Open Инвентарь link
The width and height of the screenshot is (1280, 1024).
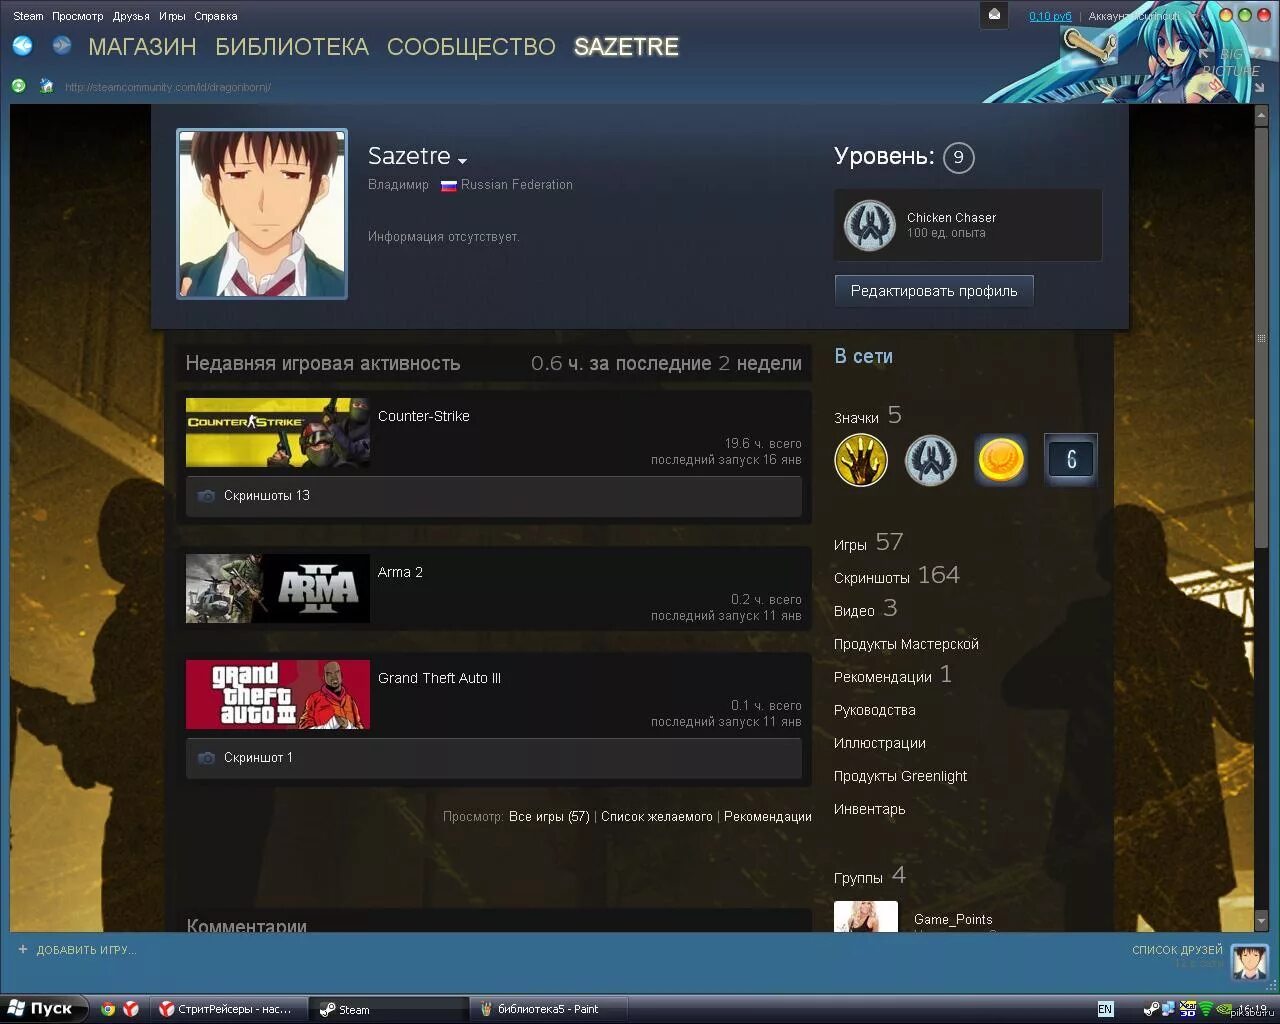(870, 809)
